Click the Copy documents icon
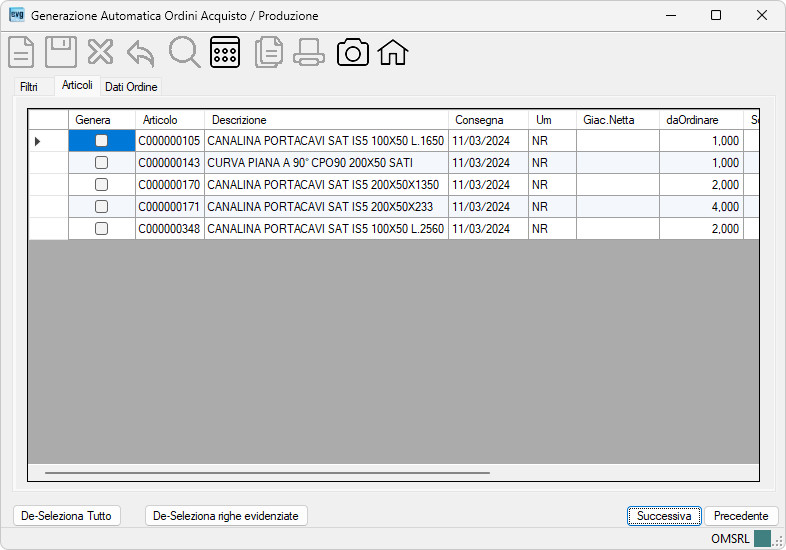Image resolution: width=786 pixels, height=550 pixels. pyautogui.click(x=269, y=53)
